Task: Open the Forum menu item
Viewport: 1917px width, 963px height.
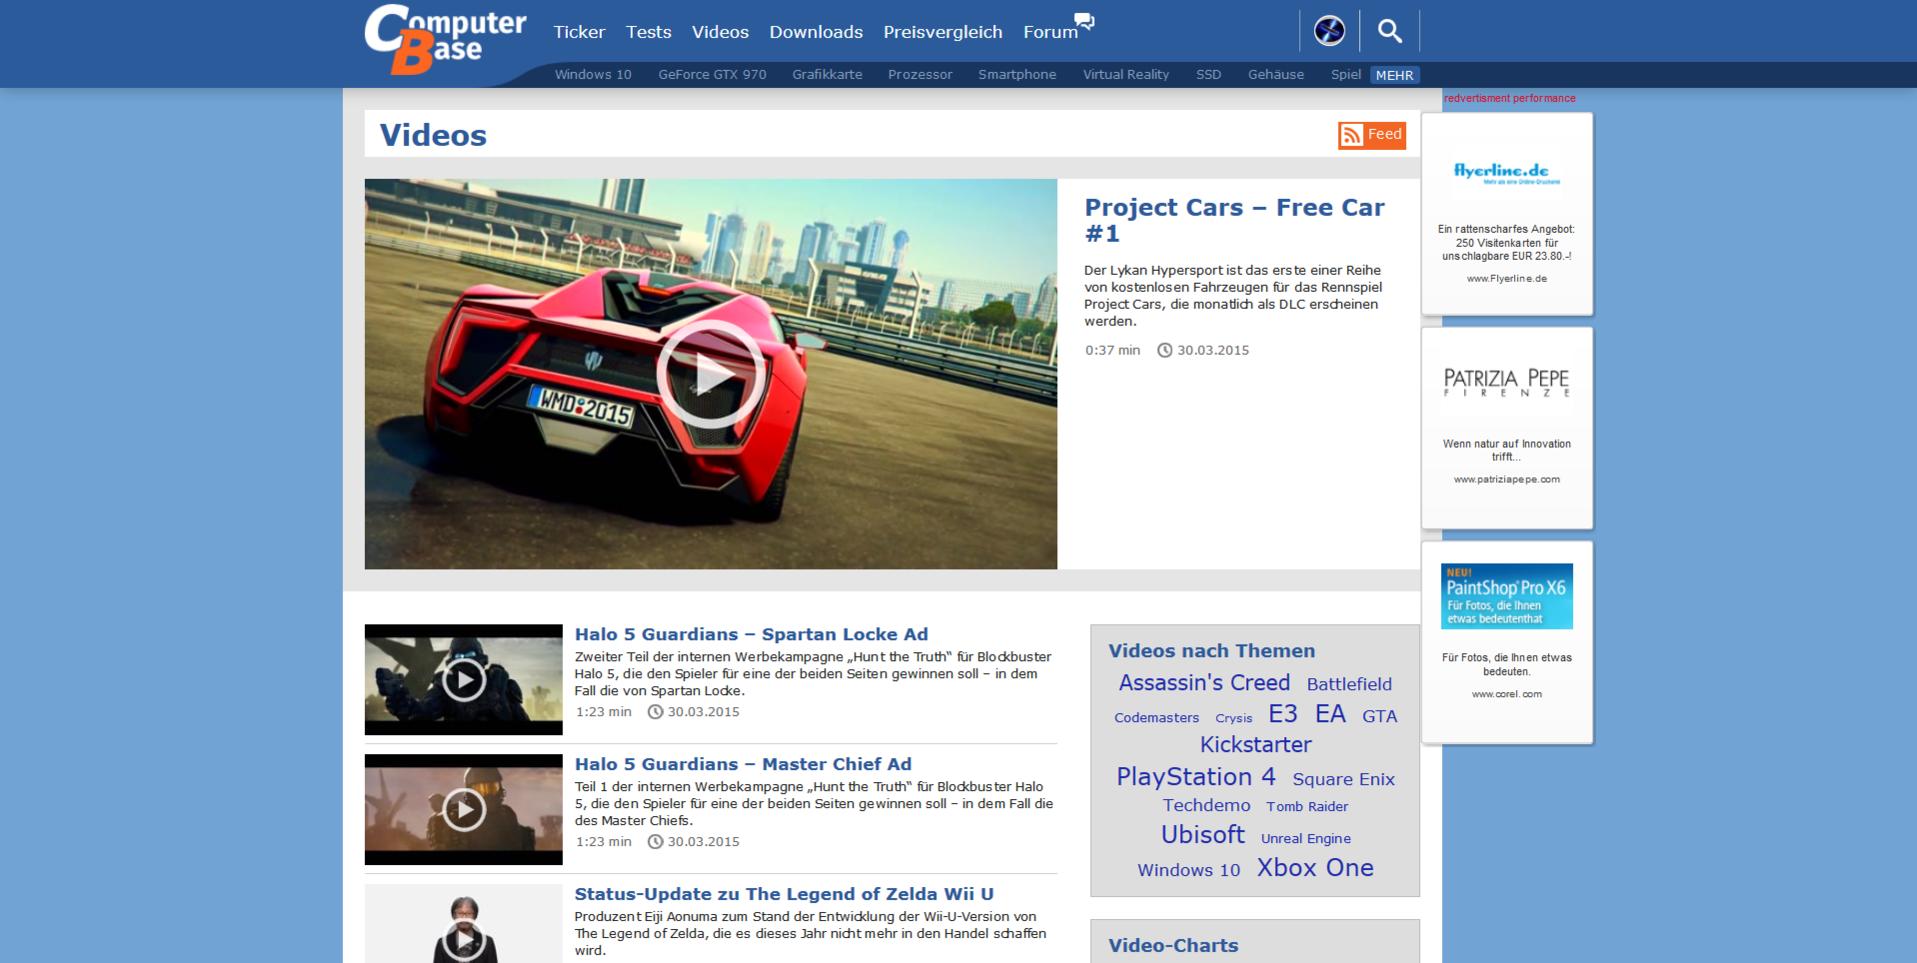Action: [1050, 32]
